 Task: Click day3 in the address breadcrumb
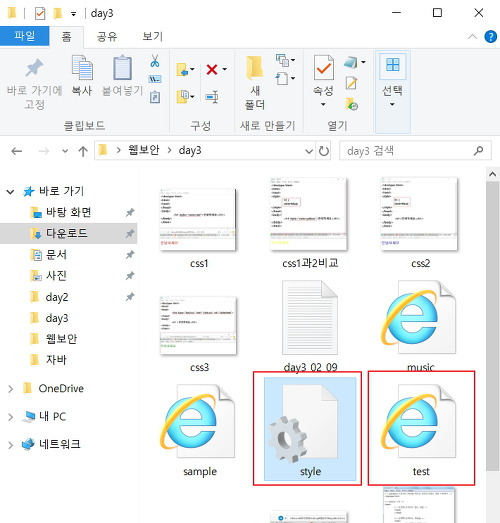(190, 151)
